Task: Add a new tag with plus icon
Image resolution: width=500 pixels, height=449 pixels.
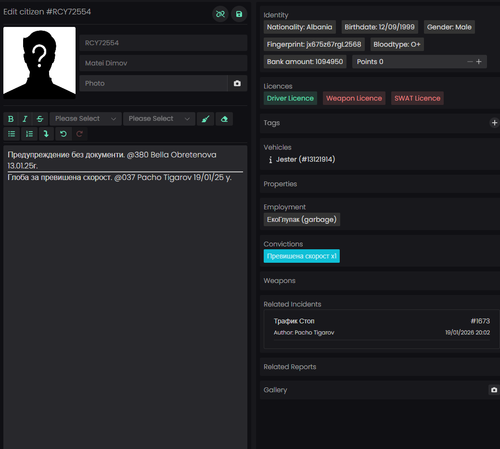Action: (494, 123)
